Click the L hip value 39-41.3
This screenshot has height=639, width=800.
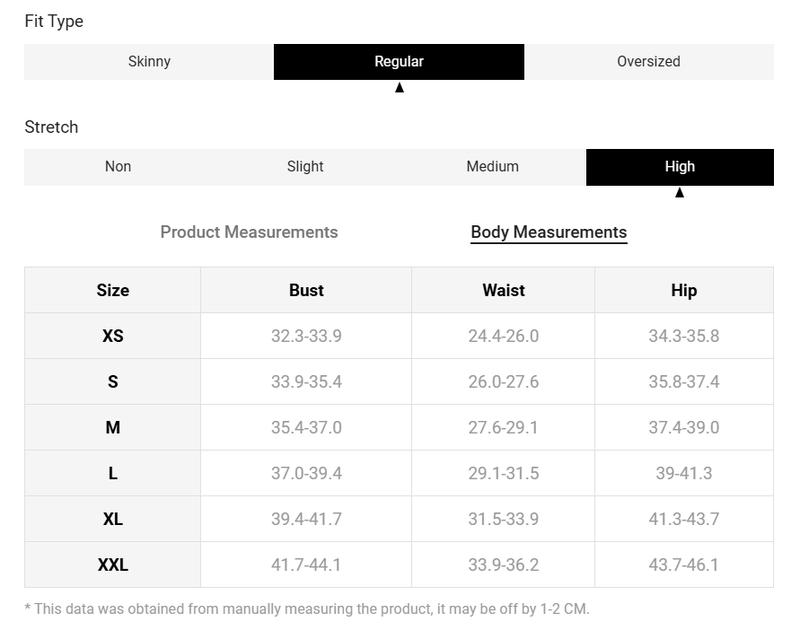[684, 473]
